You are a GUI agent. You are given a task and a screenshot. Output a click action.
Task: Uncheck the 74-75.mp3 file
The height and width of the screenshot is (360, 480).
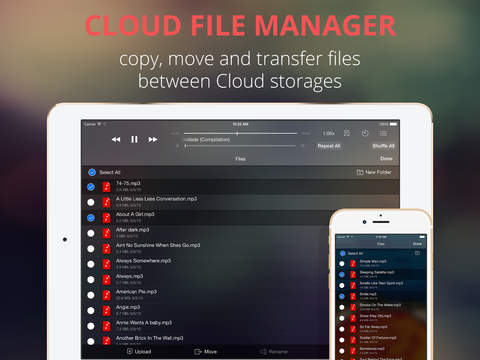(x=91, y=187)
